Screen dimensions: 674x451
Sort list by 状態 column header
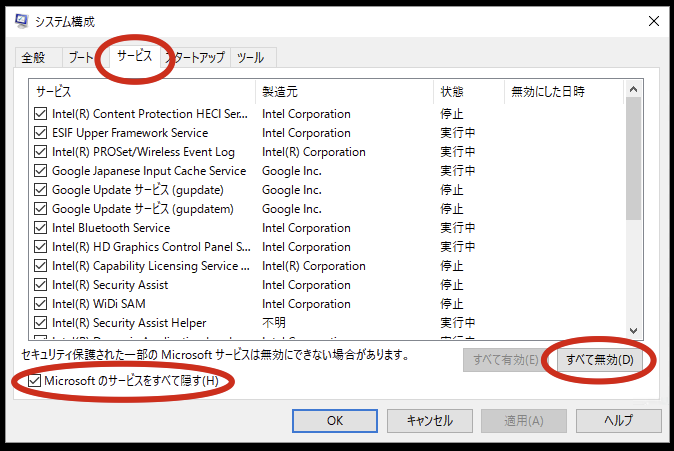[x=469, y=92]
